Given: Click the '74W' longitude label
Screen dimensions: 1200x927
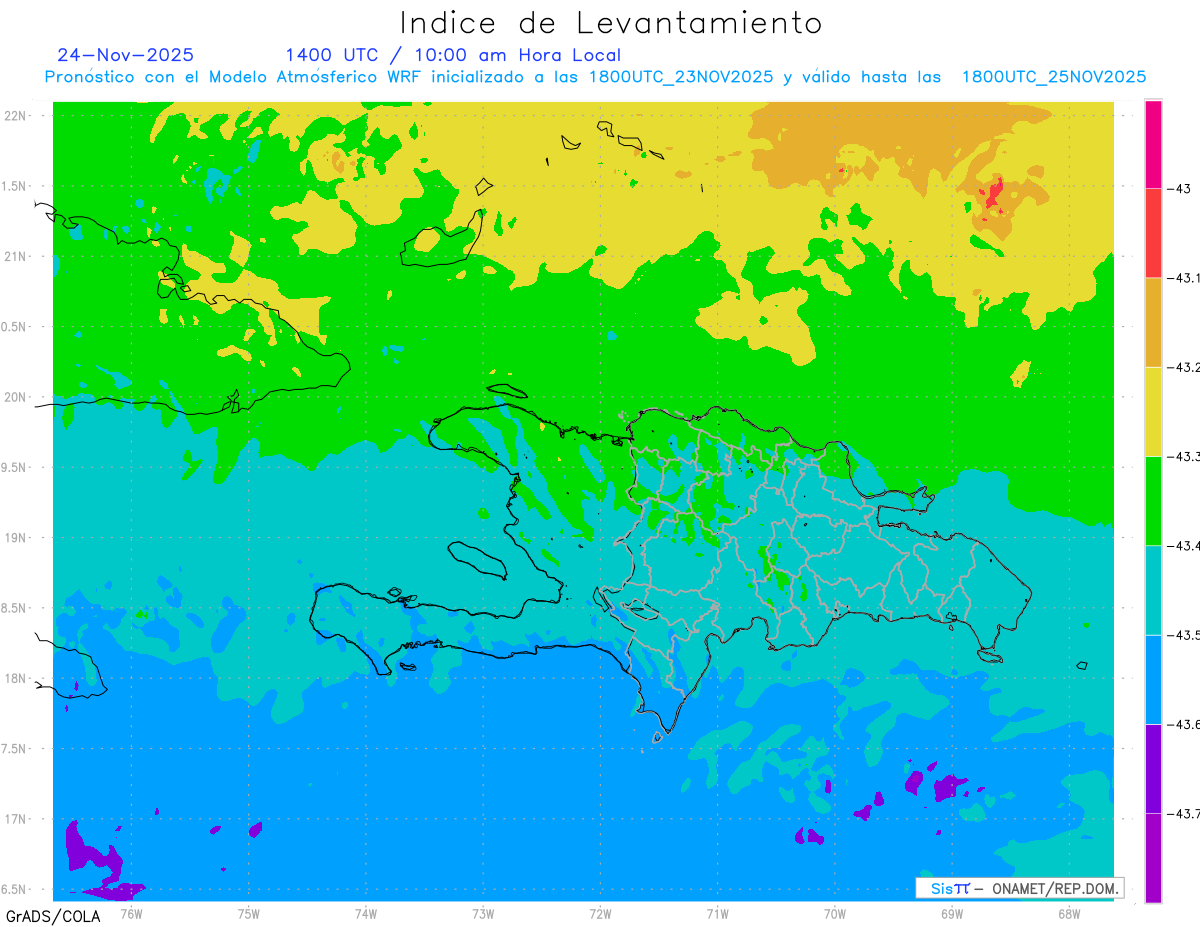Looking at the screenshot, I should point(366,913).
